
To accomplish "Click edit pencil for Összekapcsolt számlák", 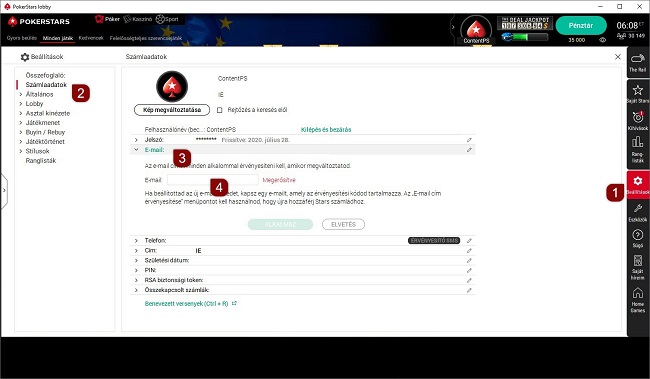I will (x=469, y=290).
